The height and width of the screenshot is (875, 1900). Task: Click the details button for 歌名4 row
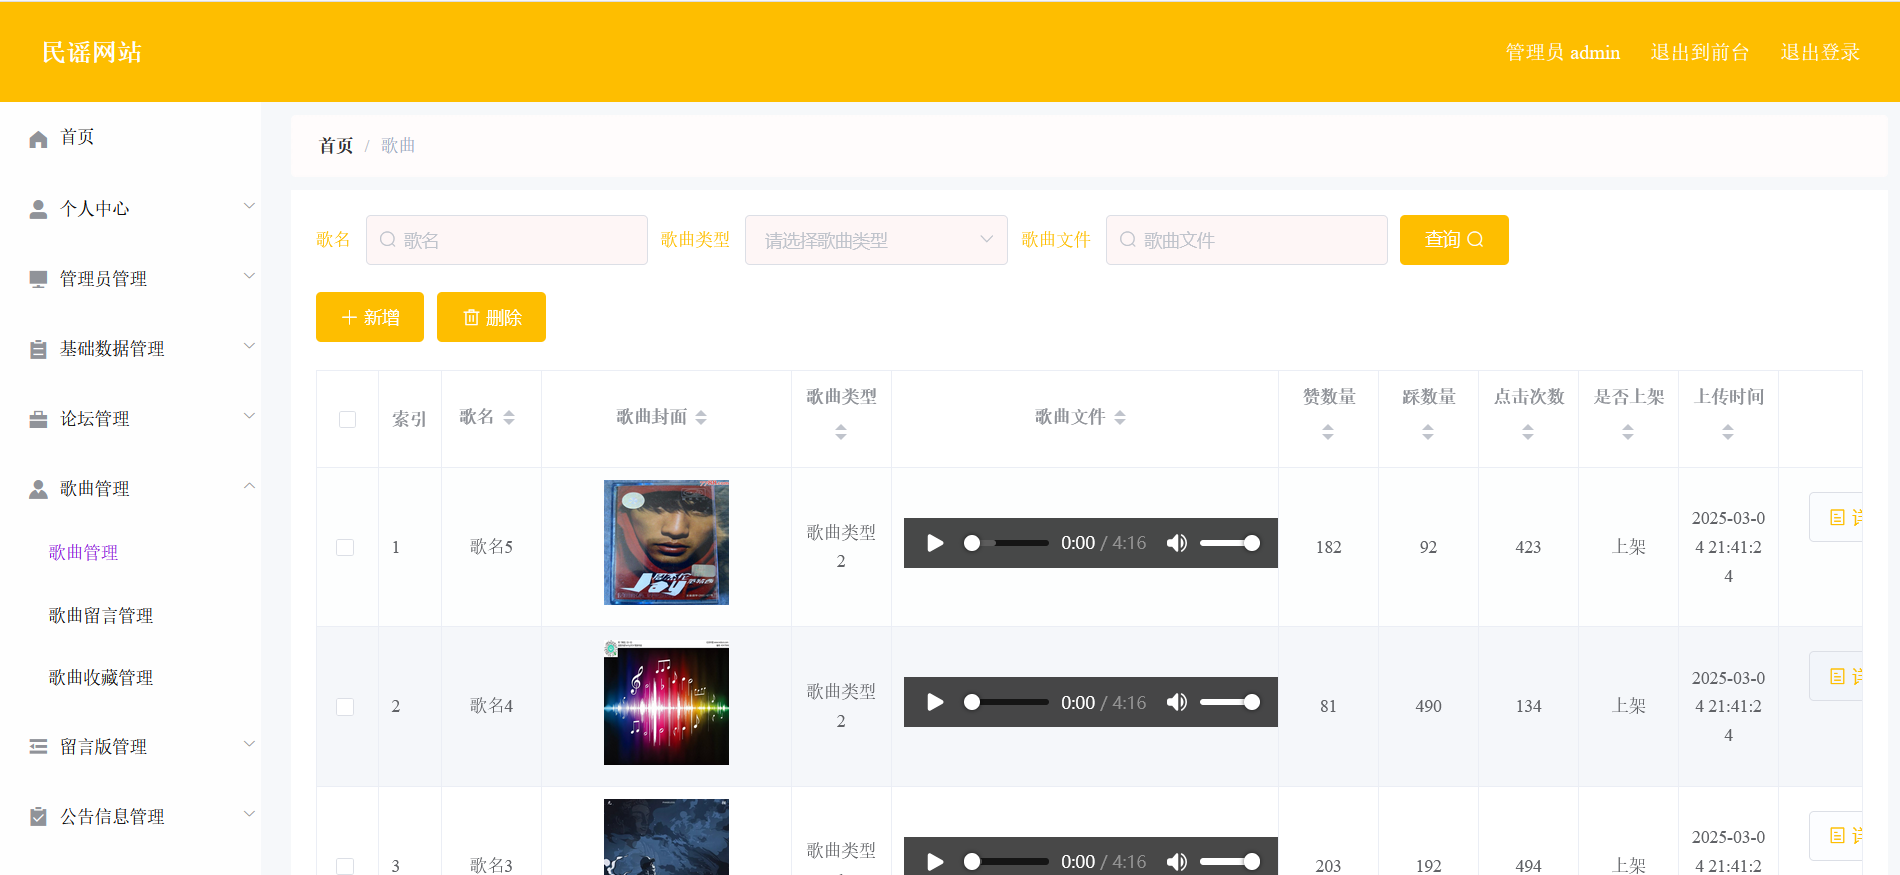click(x=1836, y=676)
